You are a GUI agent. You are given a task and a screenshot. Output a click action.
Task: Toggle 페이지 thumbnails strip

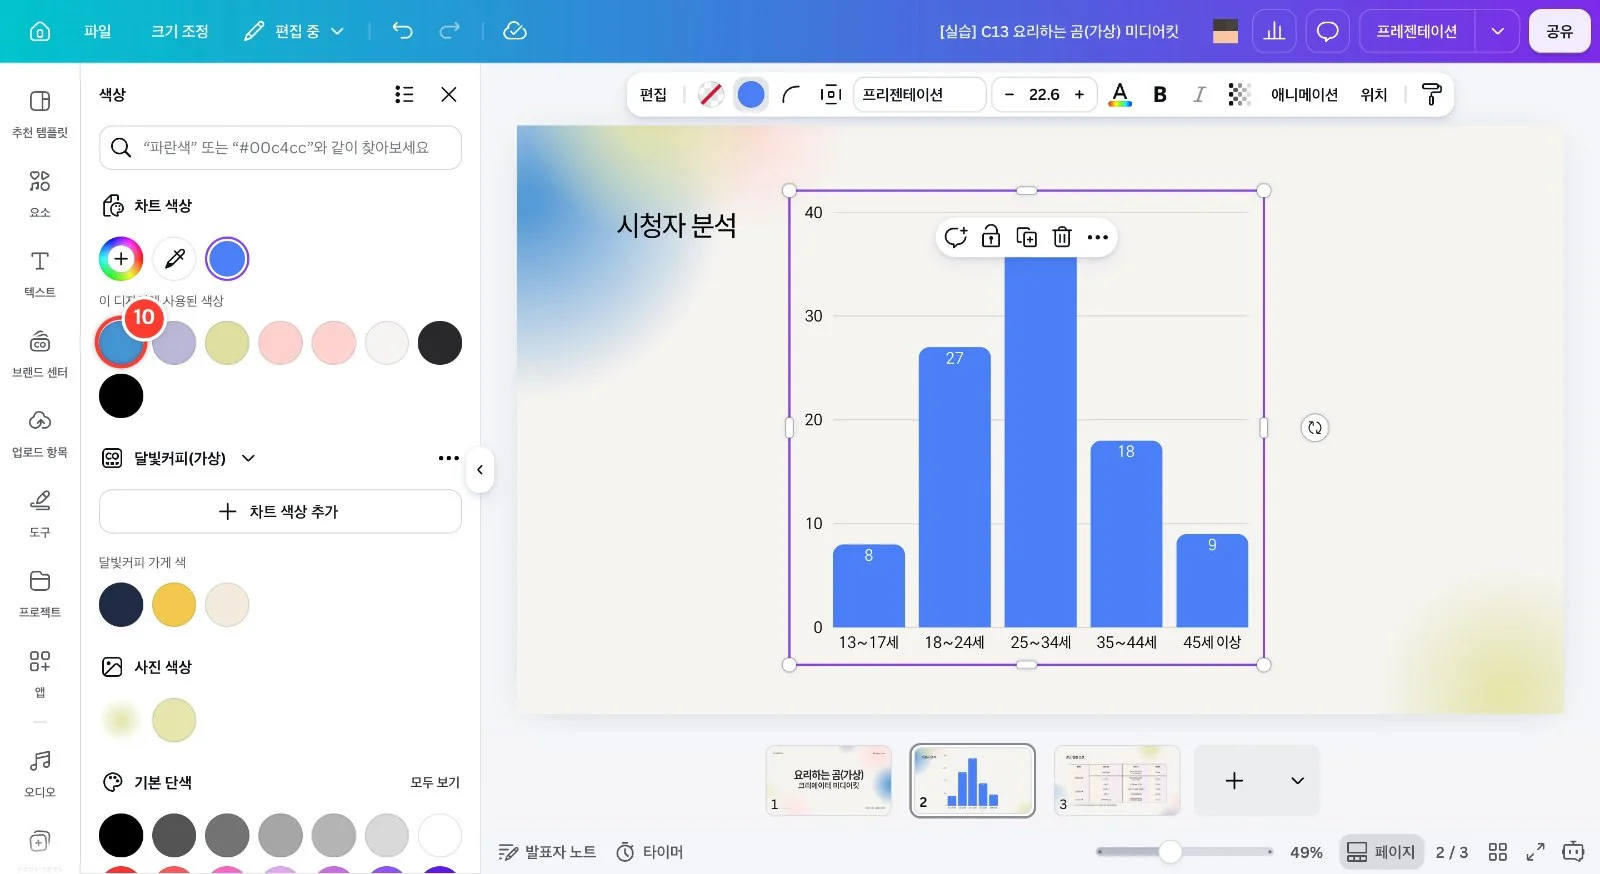(x=1381, y=852)
